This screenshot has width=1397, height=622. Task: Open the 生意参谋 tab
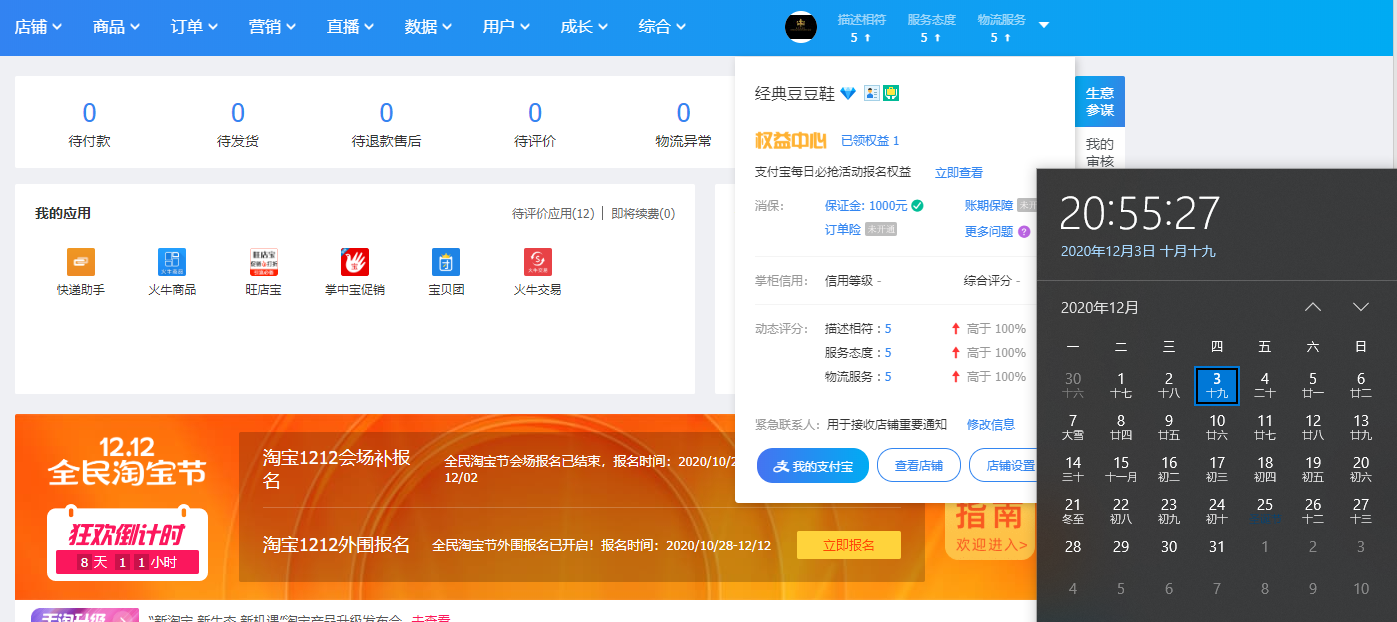(x=1100, y=101)
